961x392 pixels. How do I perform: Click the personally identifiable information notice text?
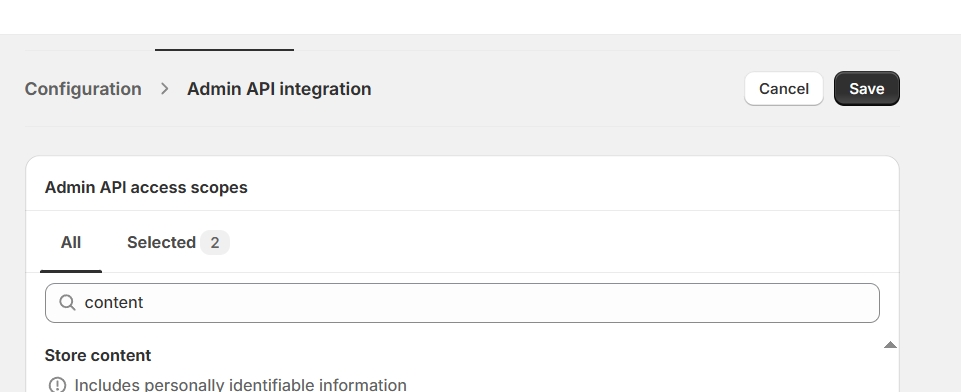coord(240,385)
